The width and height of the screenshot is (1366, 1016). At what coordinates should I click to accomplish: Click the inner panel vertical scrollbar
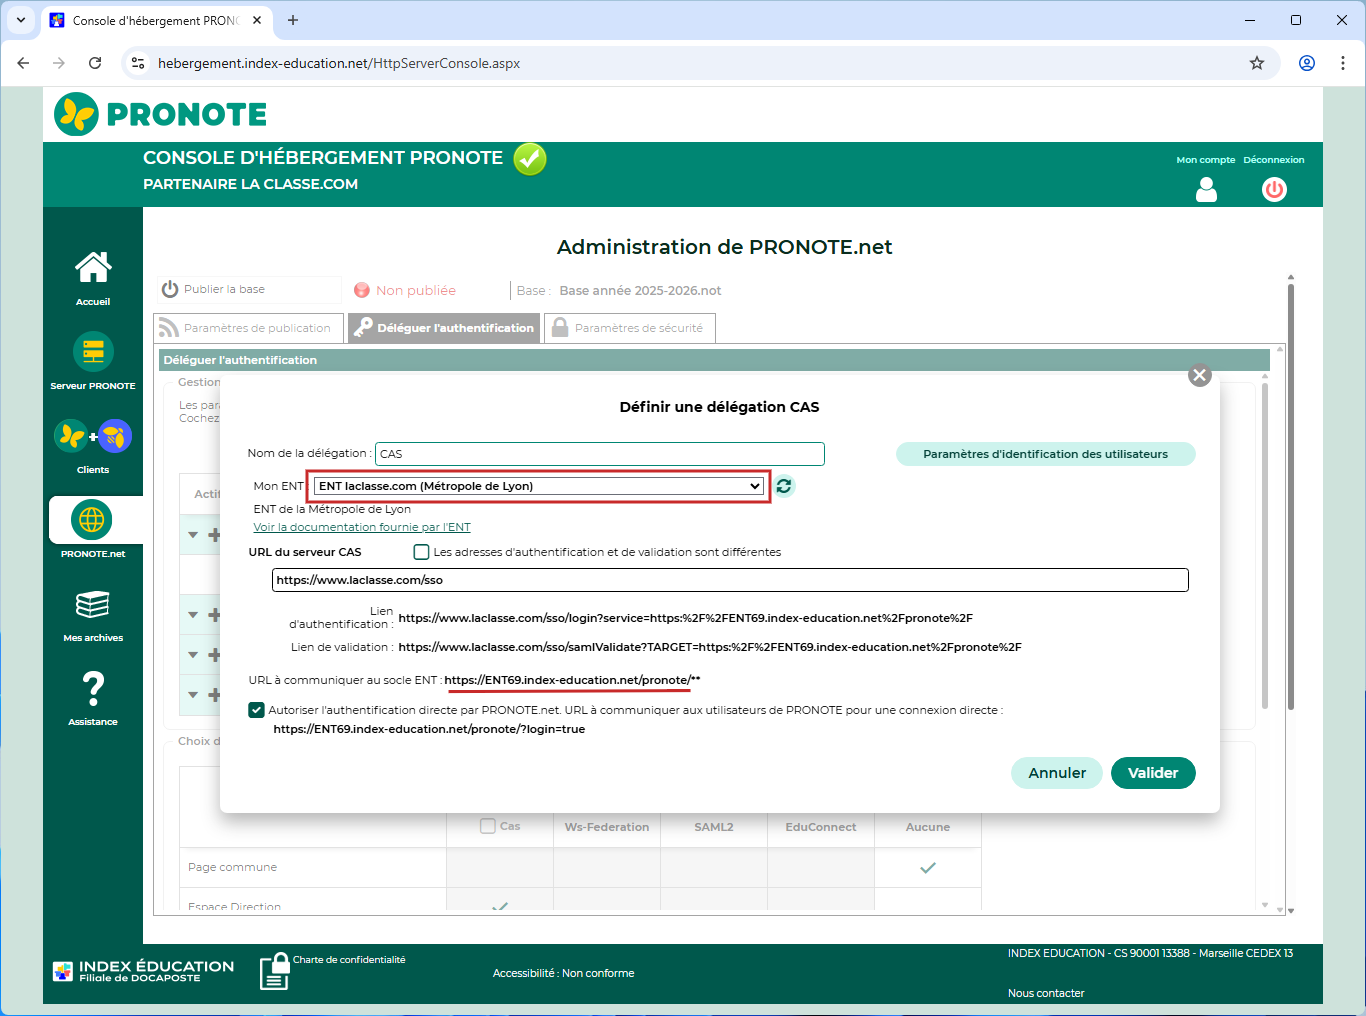click(x=1265, y=545)
